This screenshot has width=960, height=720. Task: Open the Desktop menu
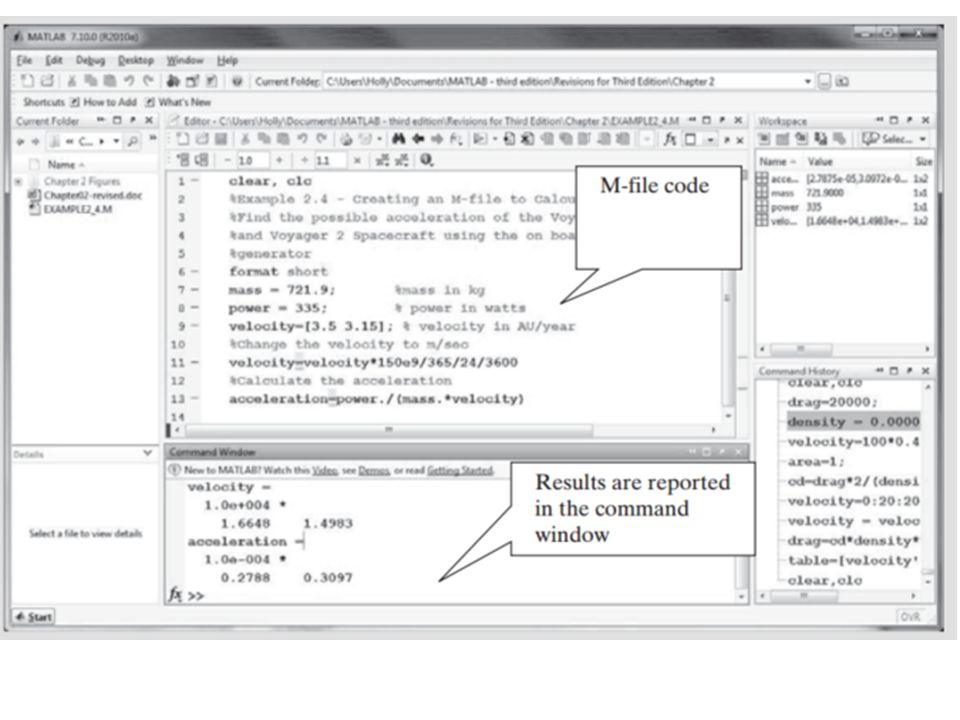click(x=136, y=60)
